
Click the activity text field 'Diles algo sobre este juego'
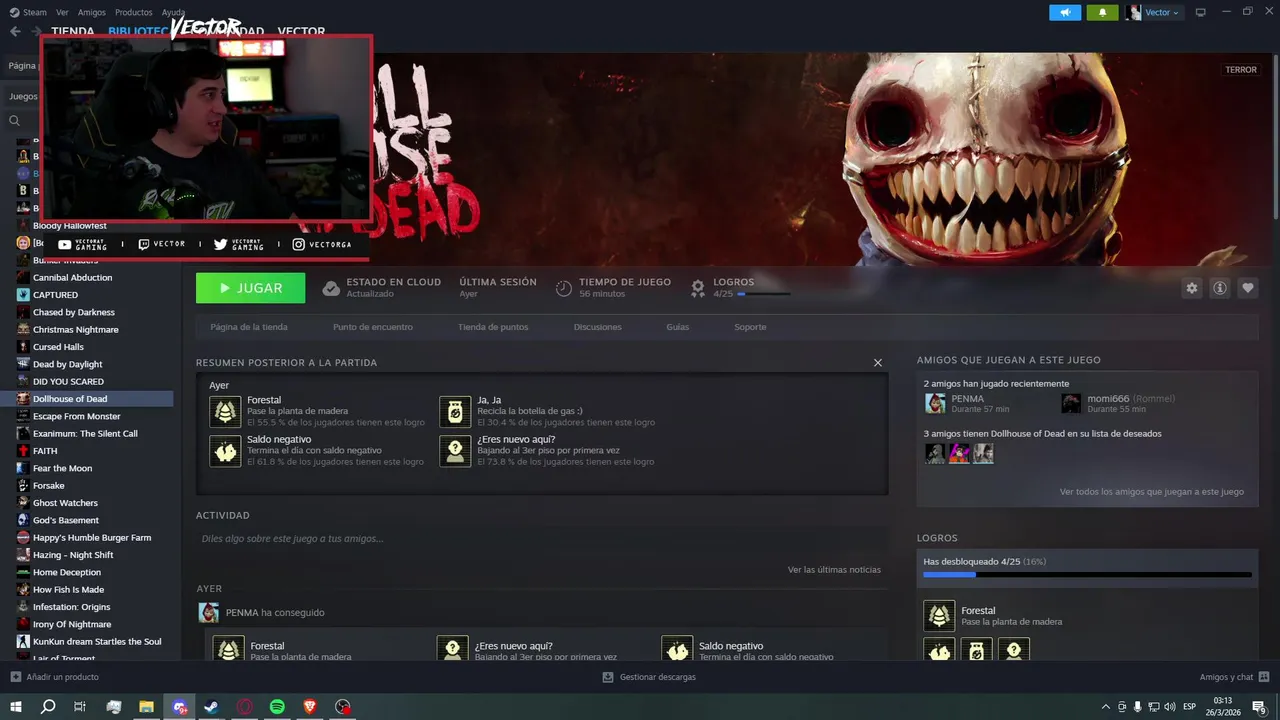pyautogui.click(x=541, y=539)
